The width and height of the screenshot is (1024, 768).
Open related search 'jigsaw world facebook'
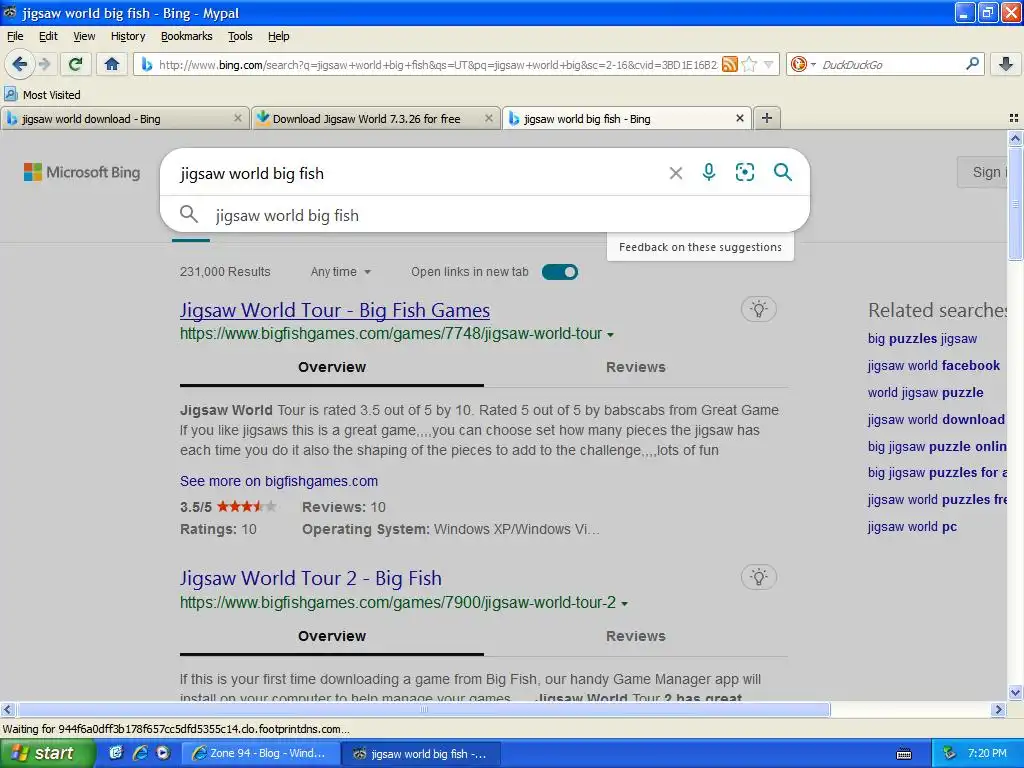933,366
